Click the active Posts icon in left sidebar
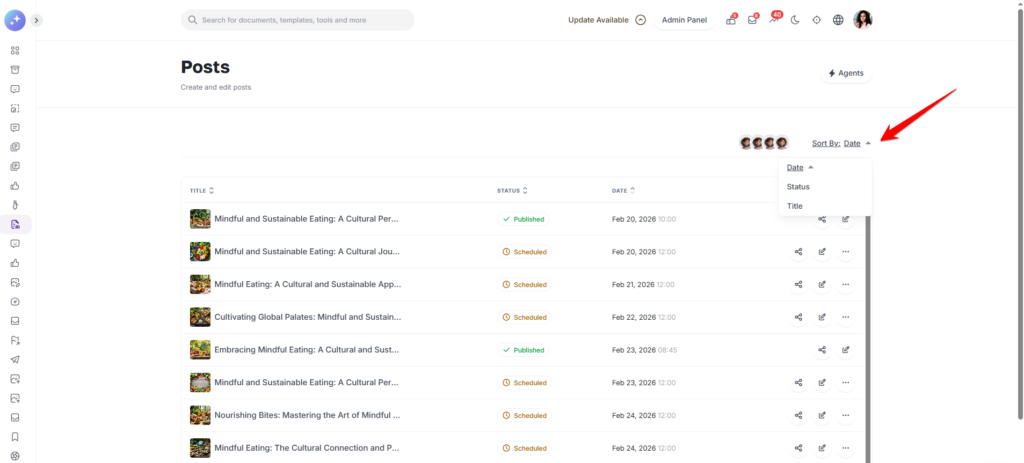The image size is (1024, 463). [x=15, y=224]
